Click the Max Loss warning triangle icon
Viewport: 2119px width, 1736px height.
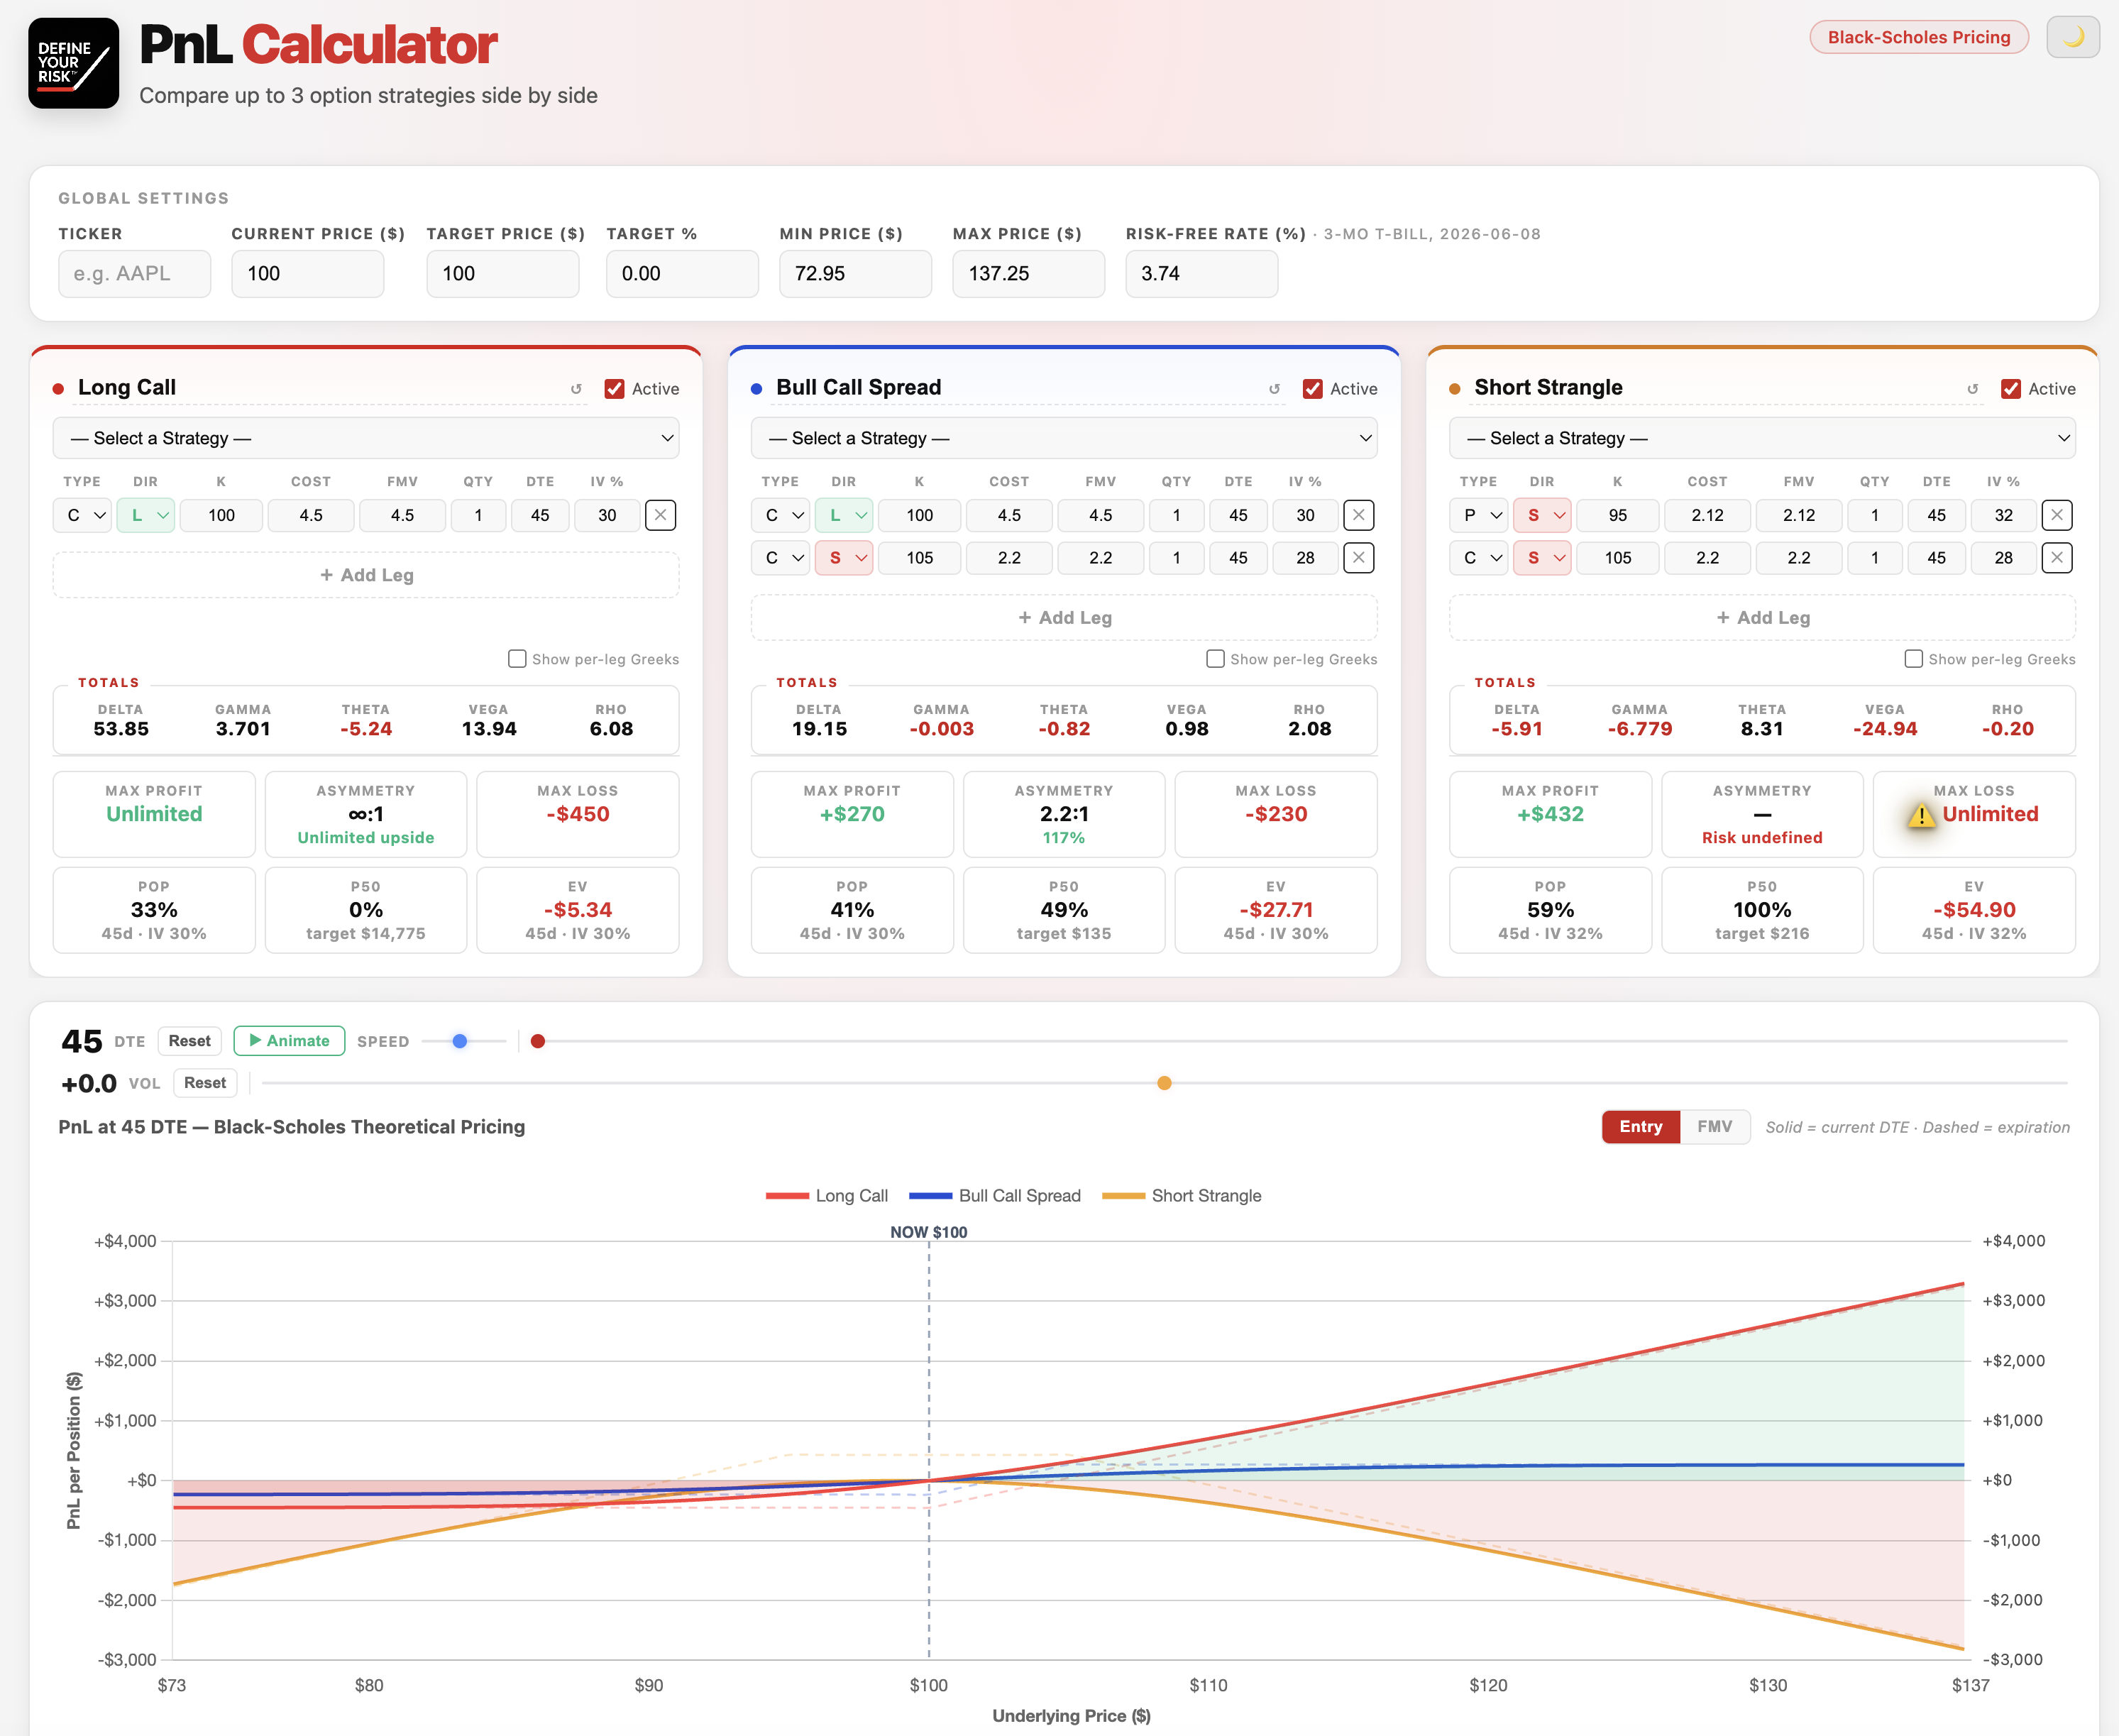click(x=1921, y=815)
